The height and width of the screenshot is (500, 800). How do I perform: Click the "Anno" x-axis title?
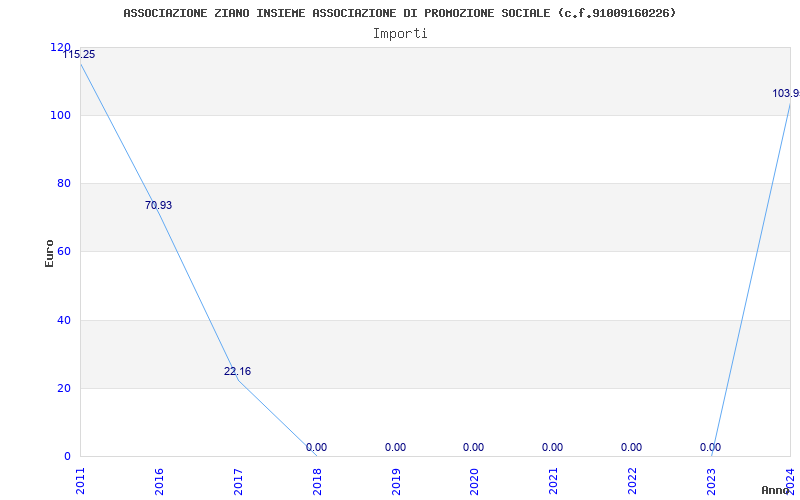[x=775, y=490]
